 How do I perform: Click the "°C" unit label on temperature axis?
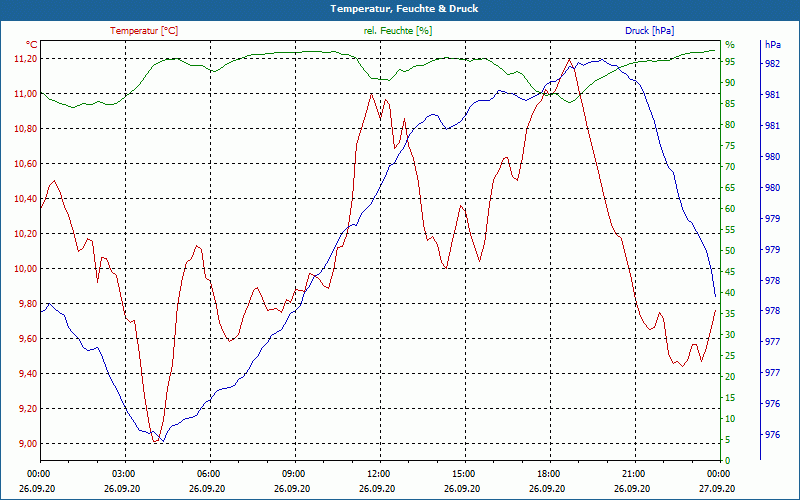tap(32, 44)
